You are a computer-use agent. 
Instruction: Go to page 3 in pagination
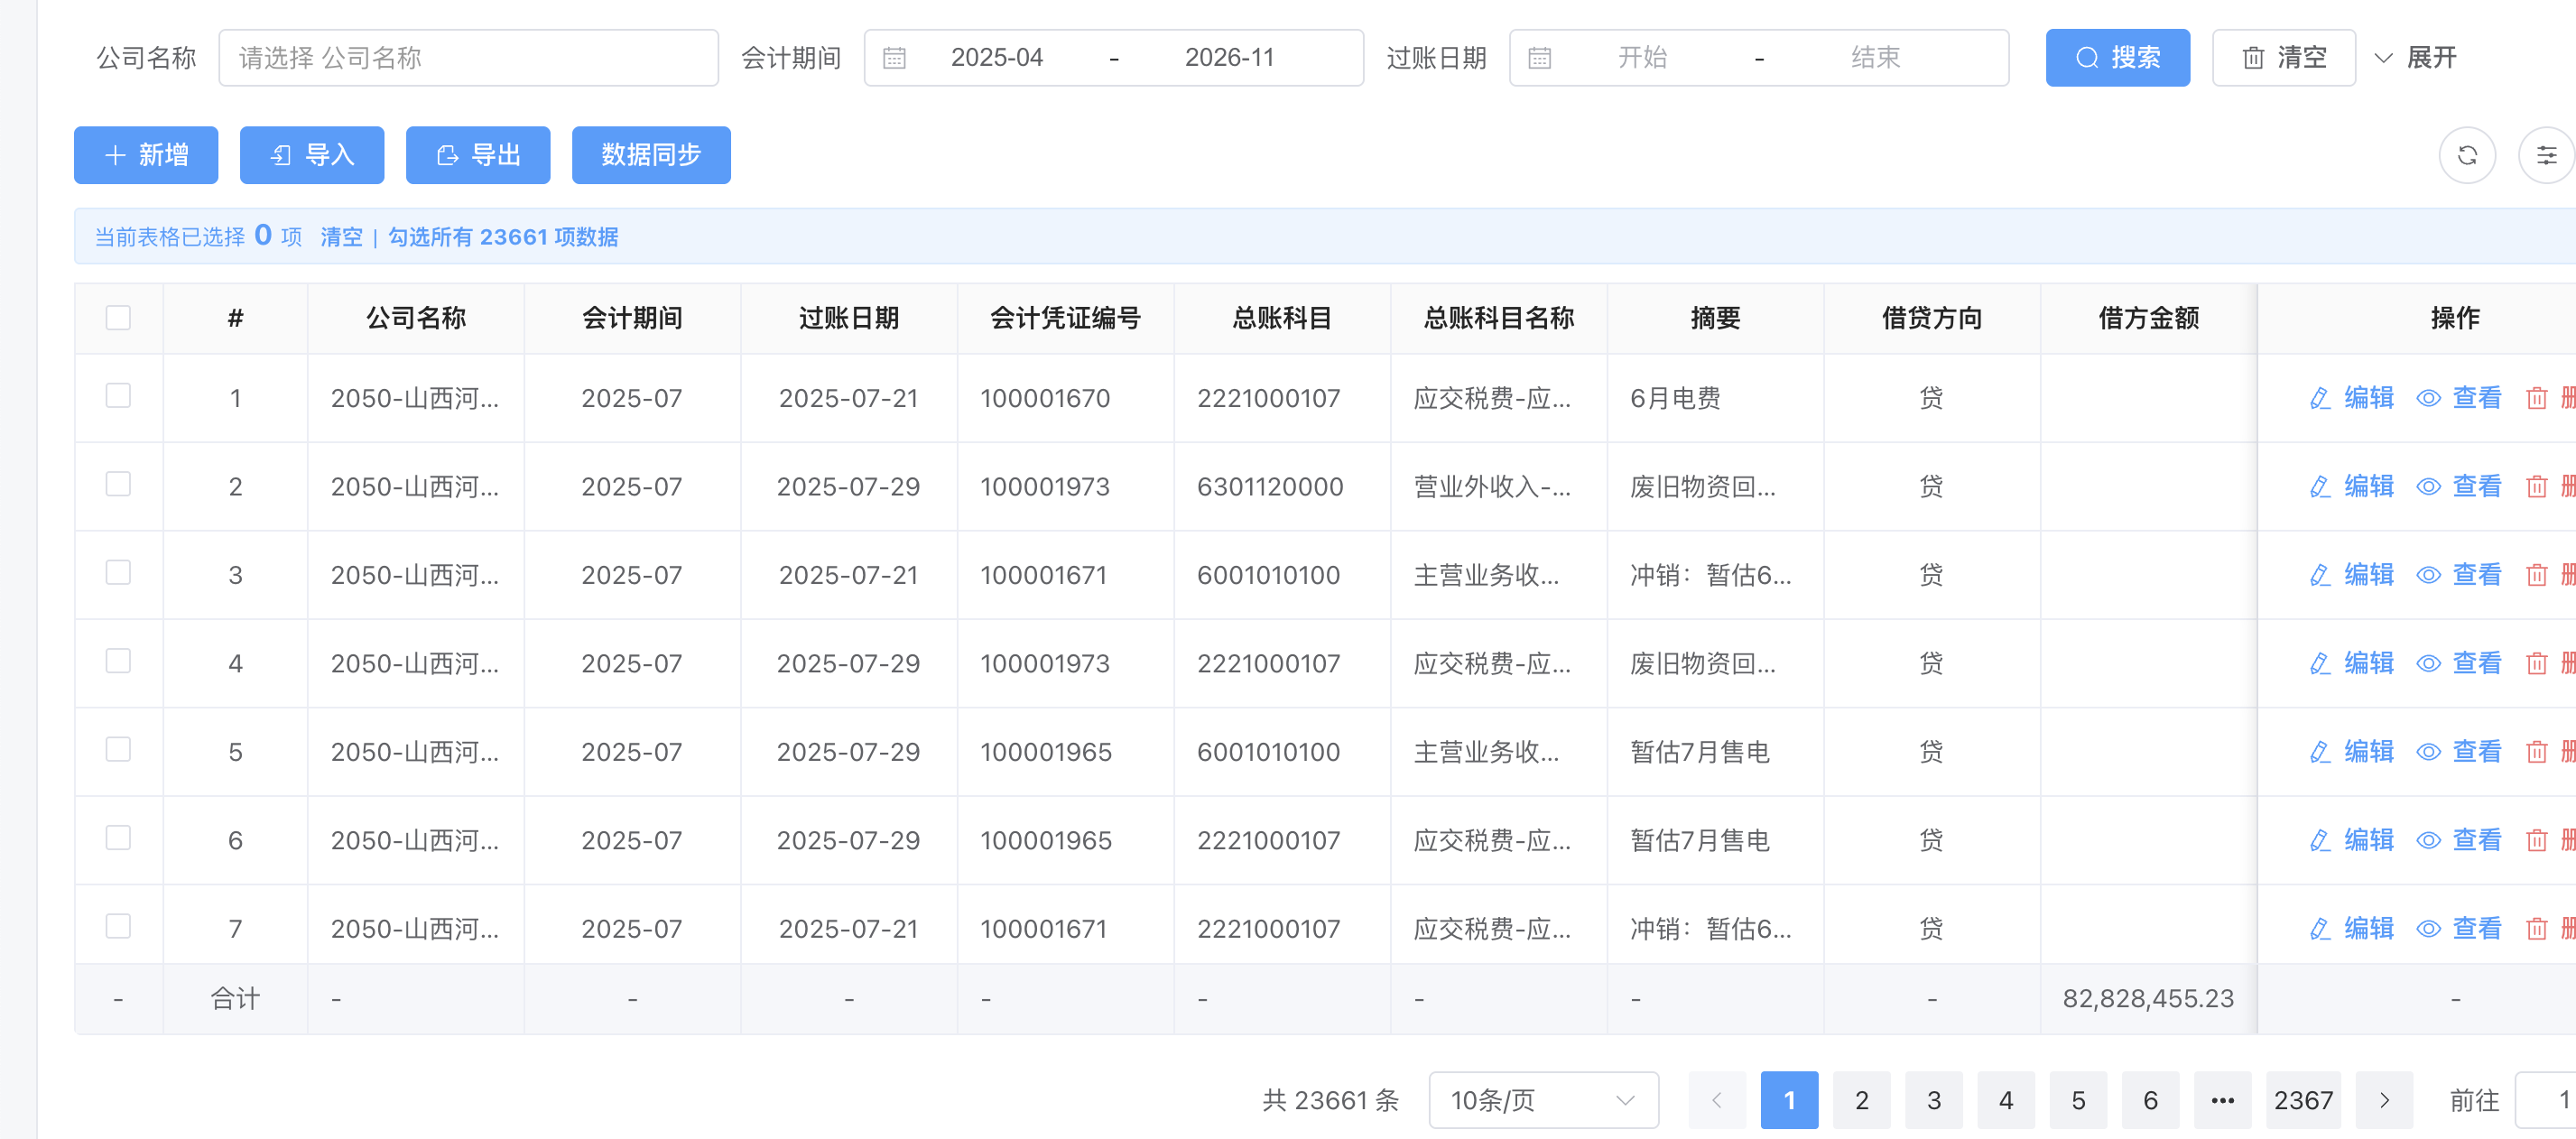[1933, 1100]
